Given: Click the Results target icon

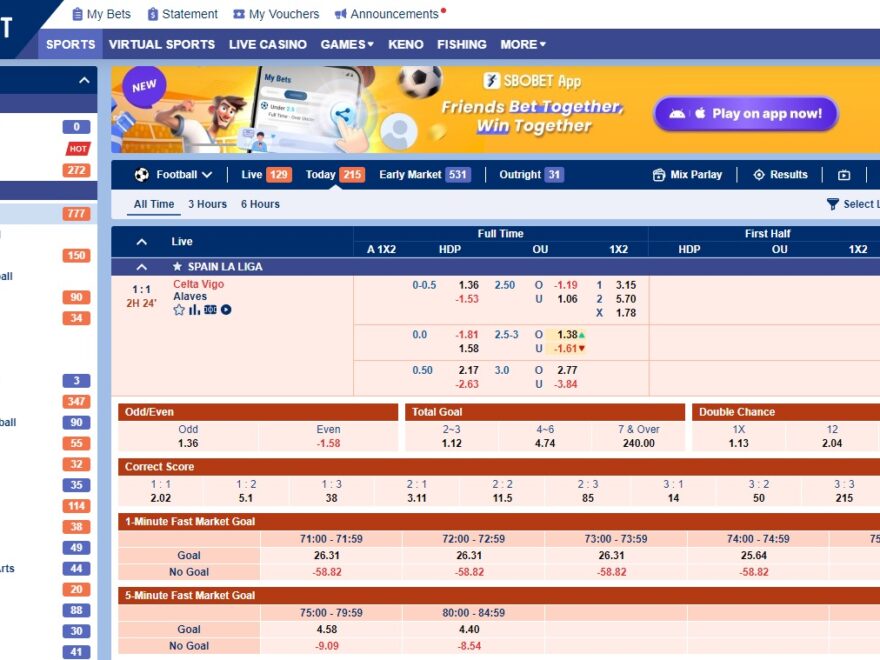Looking at the screenshot, I should [758, 175].
